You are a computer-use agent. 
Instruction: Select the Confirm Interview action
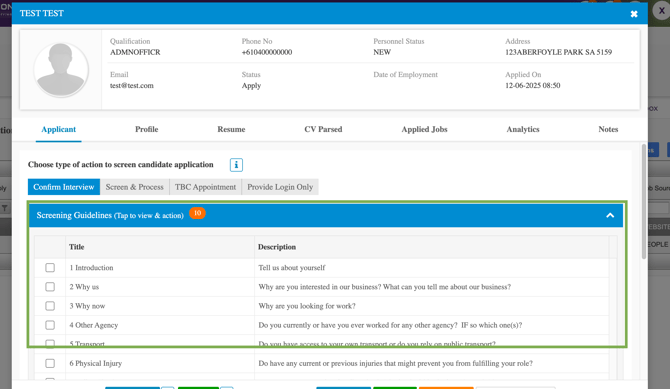coord(64,187)
